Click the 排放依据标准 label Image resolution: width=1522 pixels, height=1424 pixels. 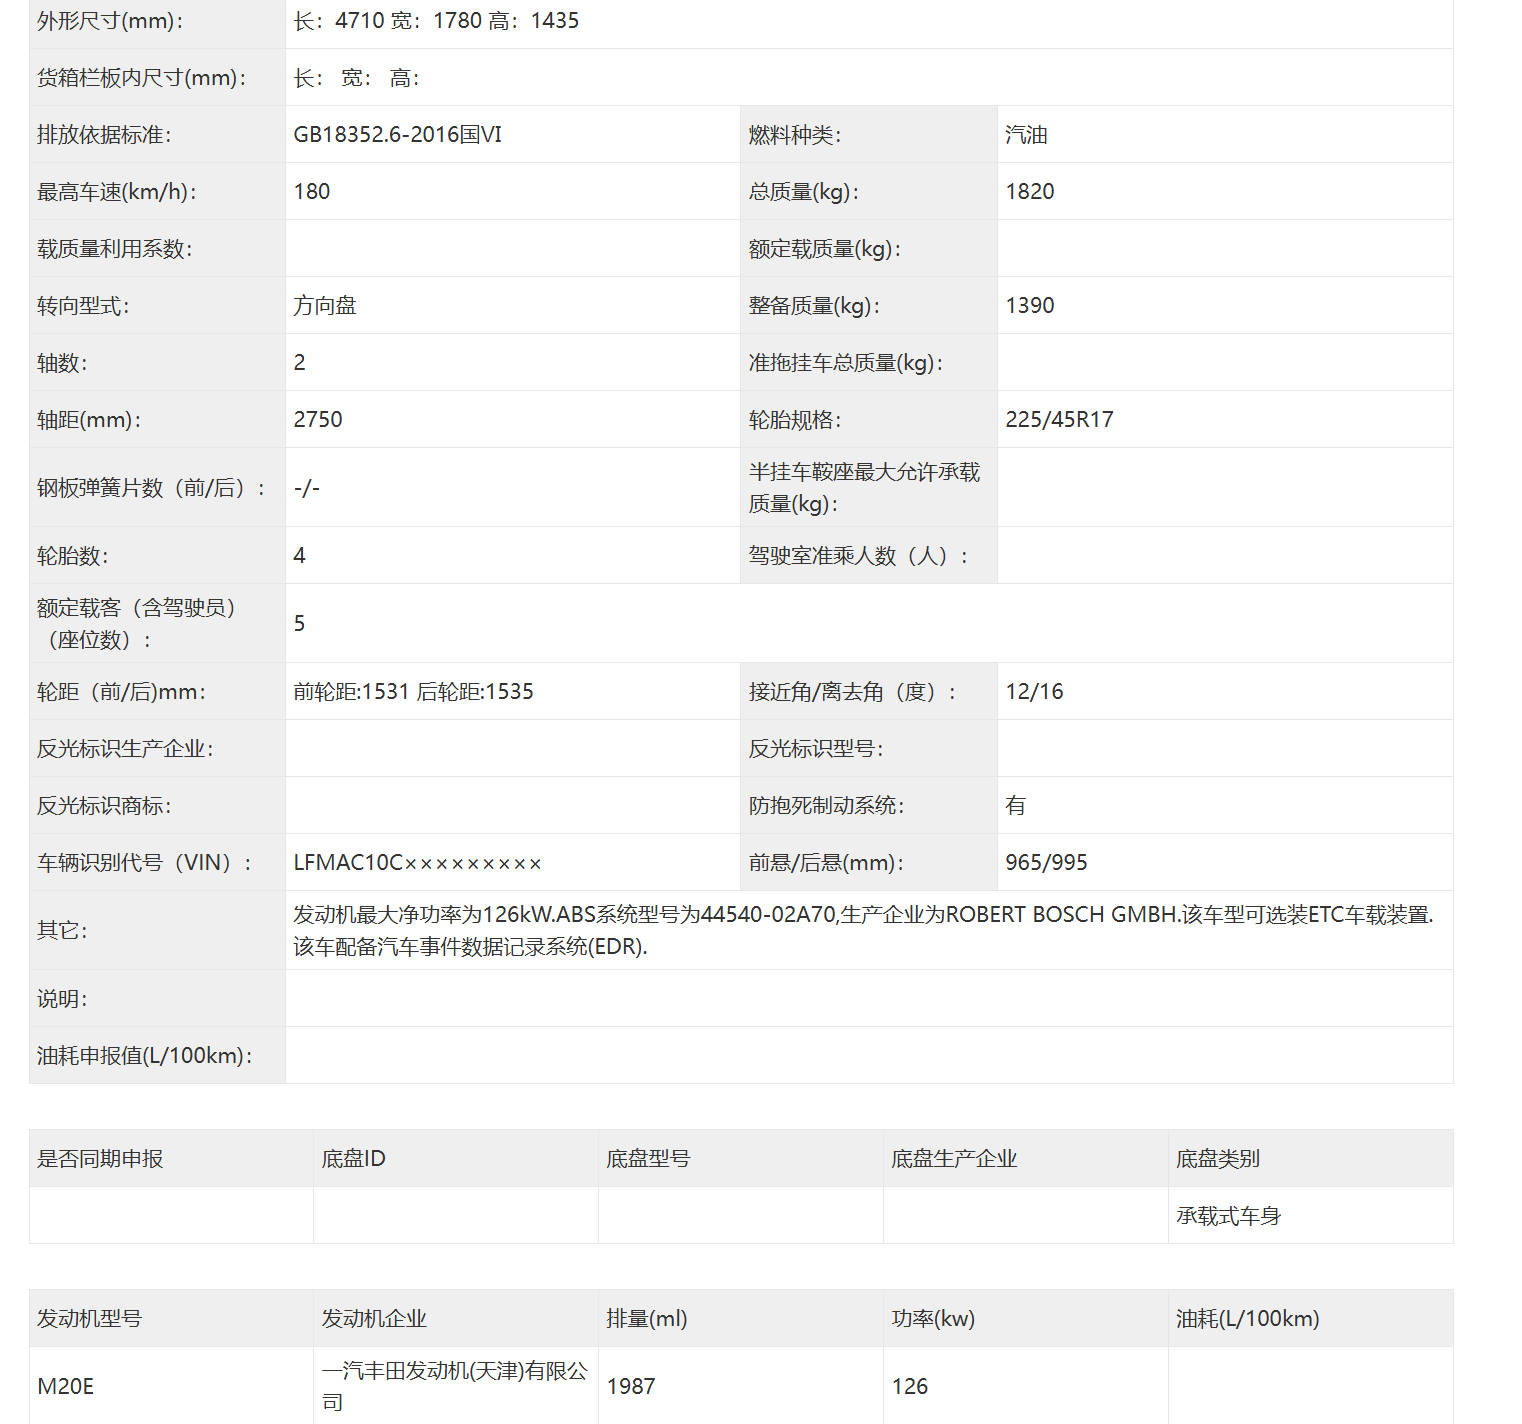click(x=104, y=134)
